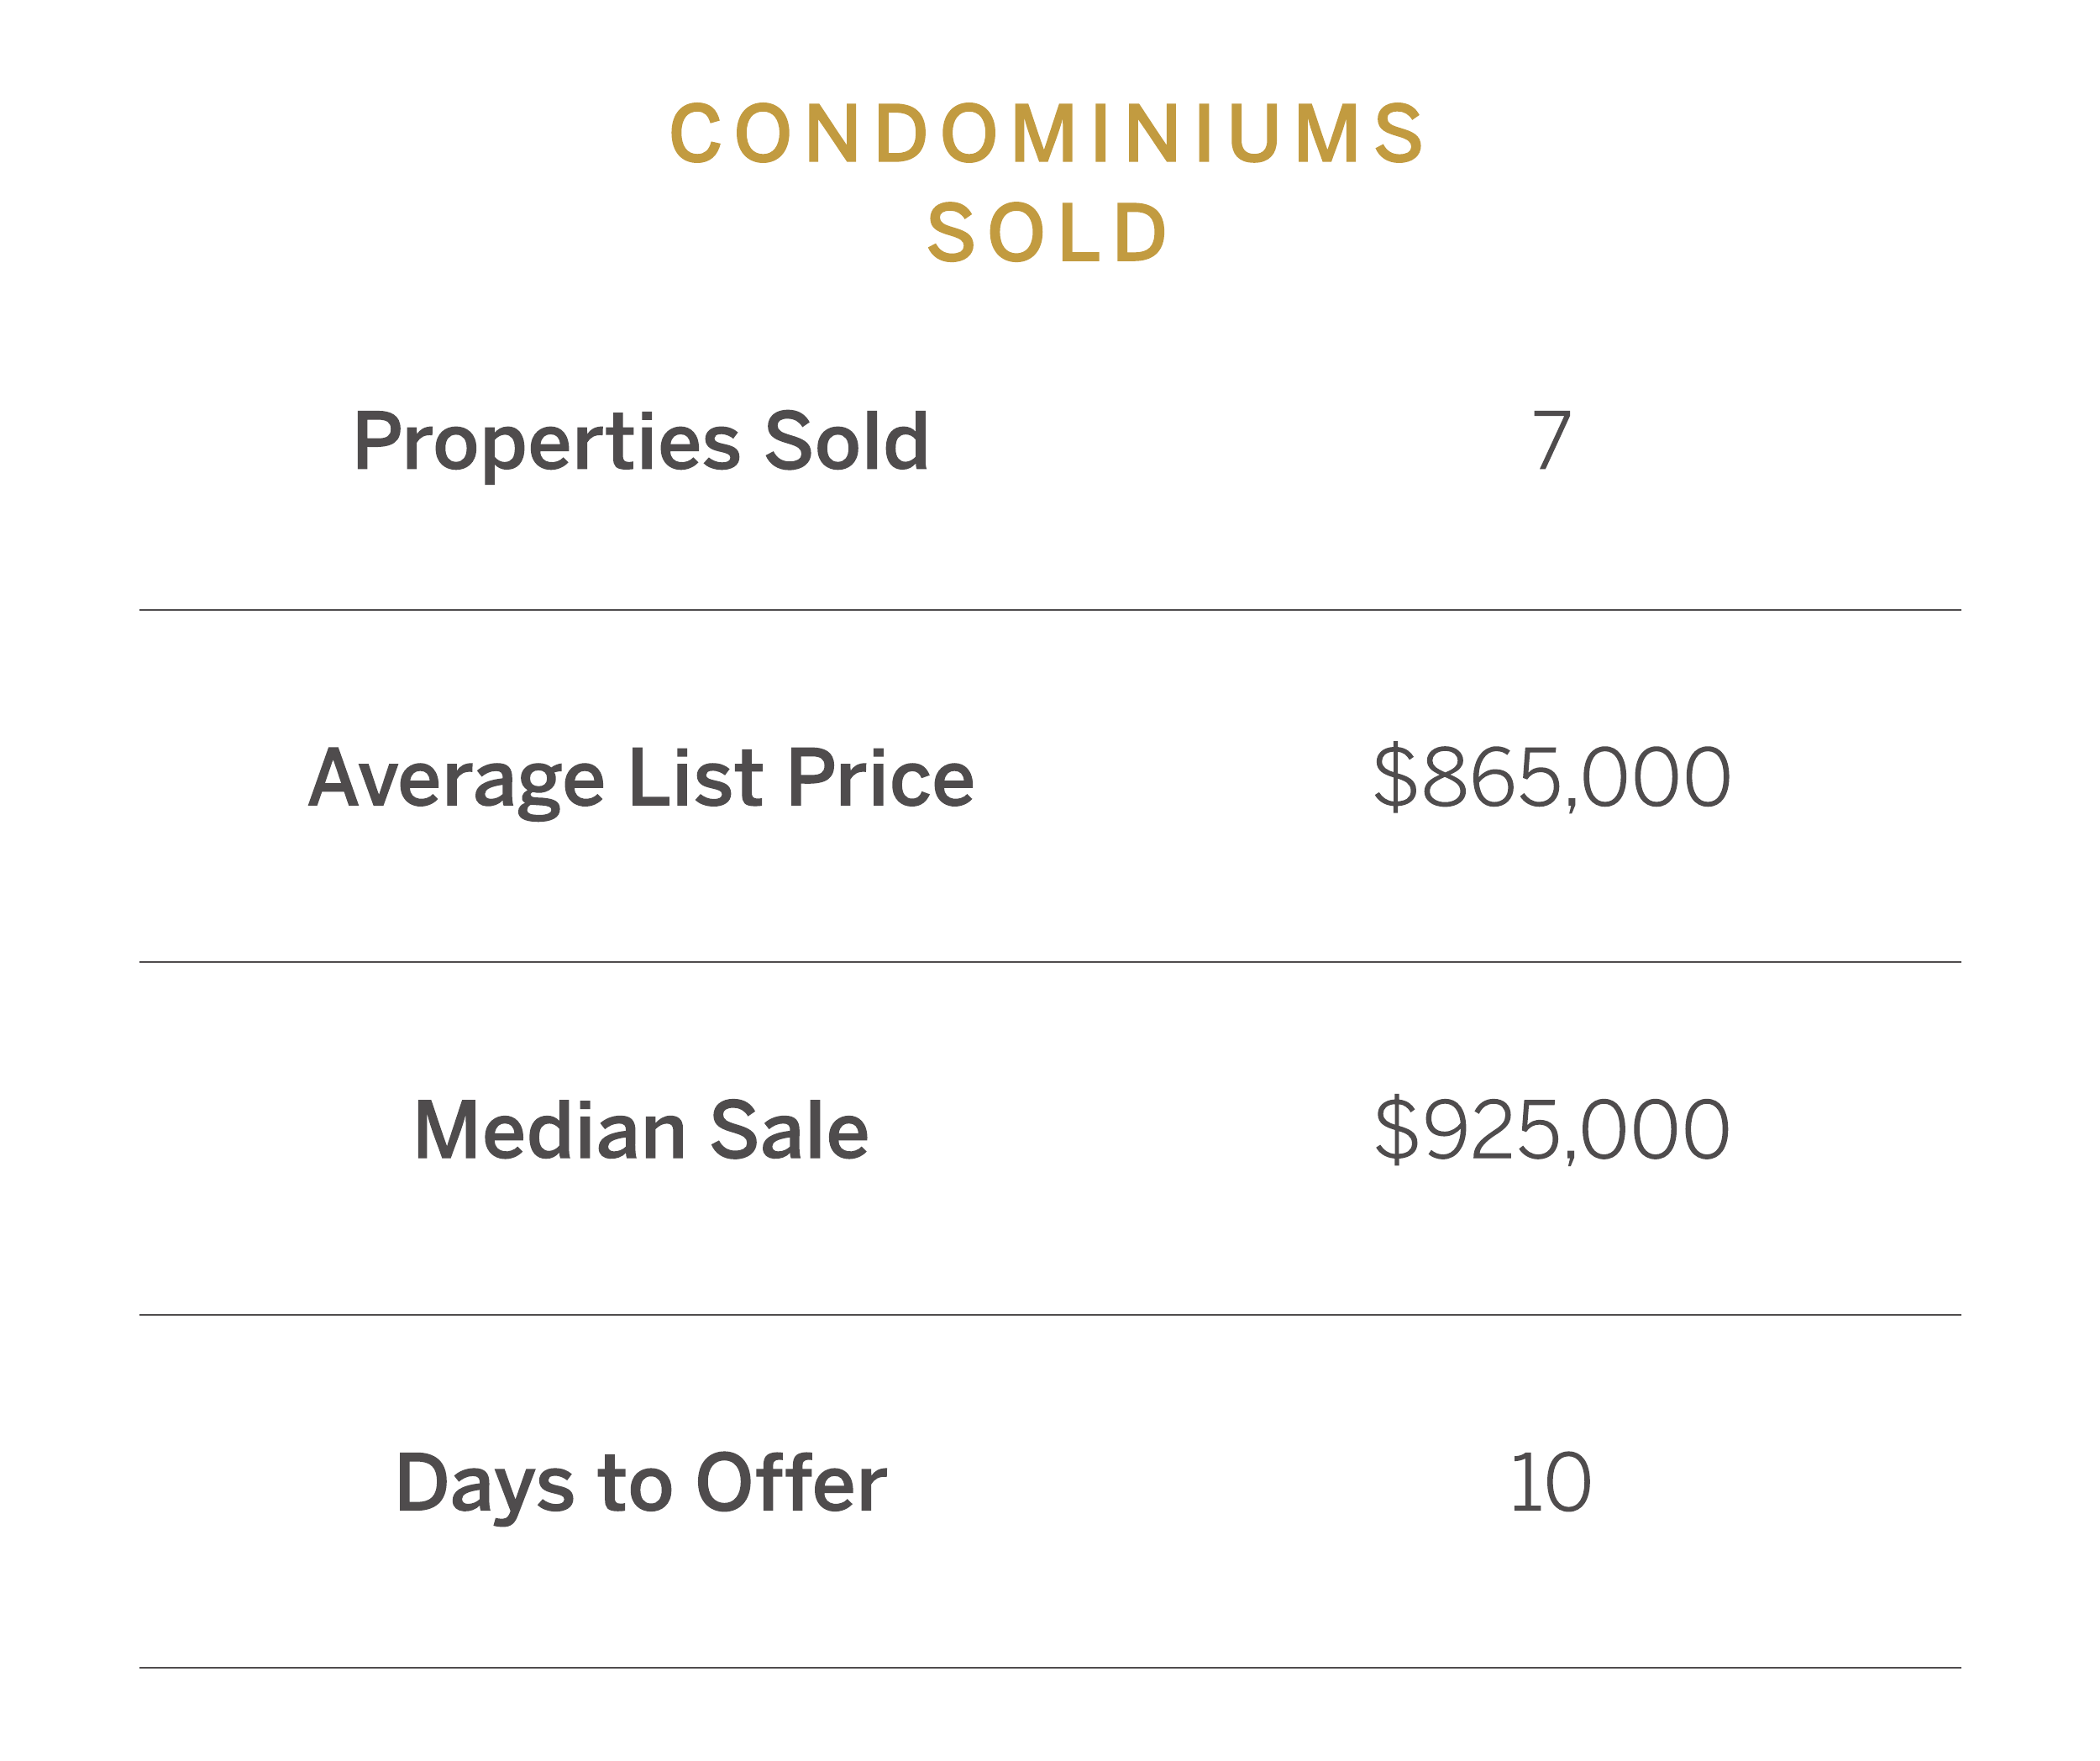2100x1761 pixels.
Task: Select the Properties Sold label
Action: click(x=641, y=442)
